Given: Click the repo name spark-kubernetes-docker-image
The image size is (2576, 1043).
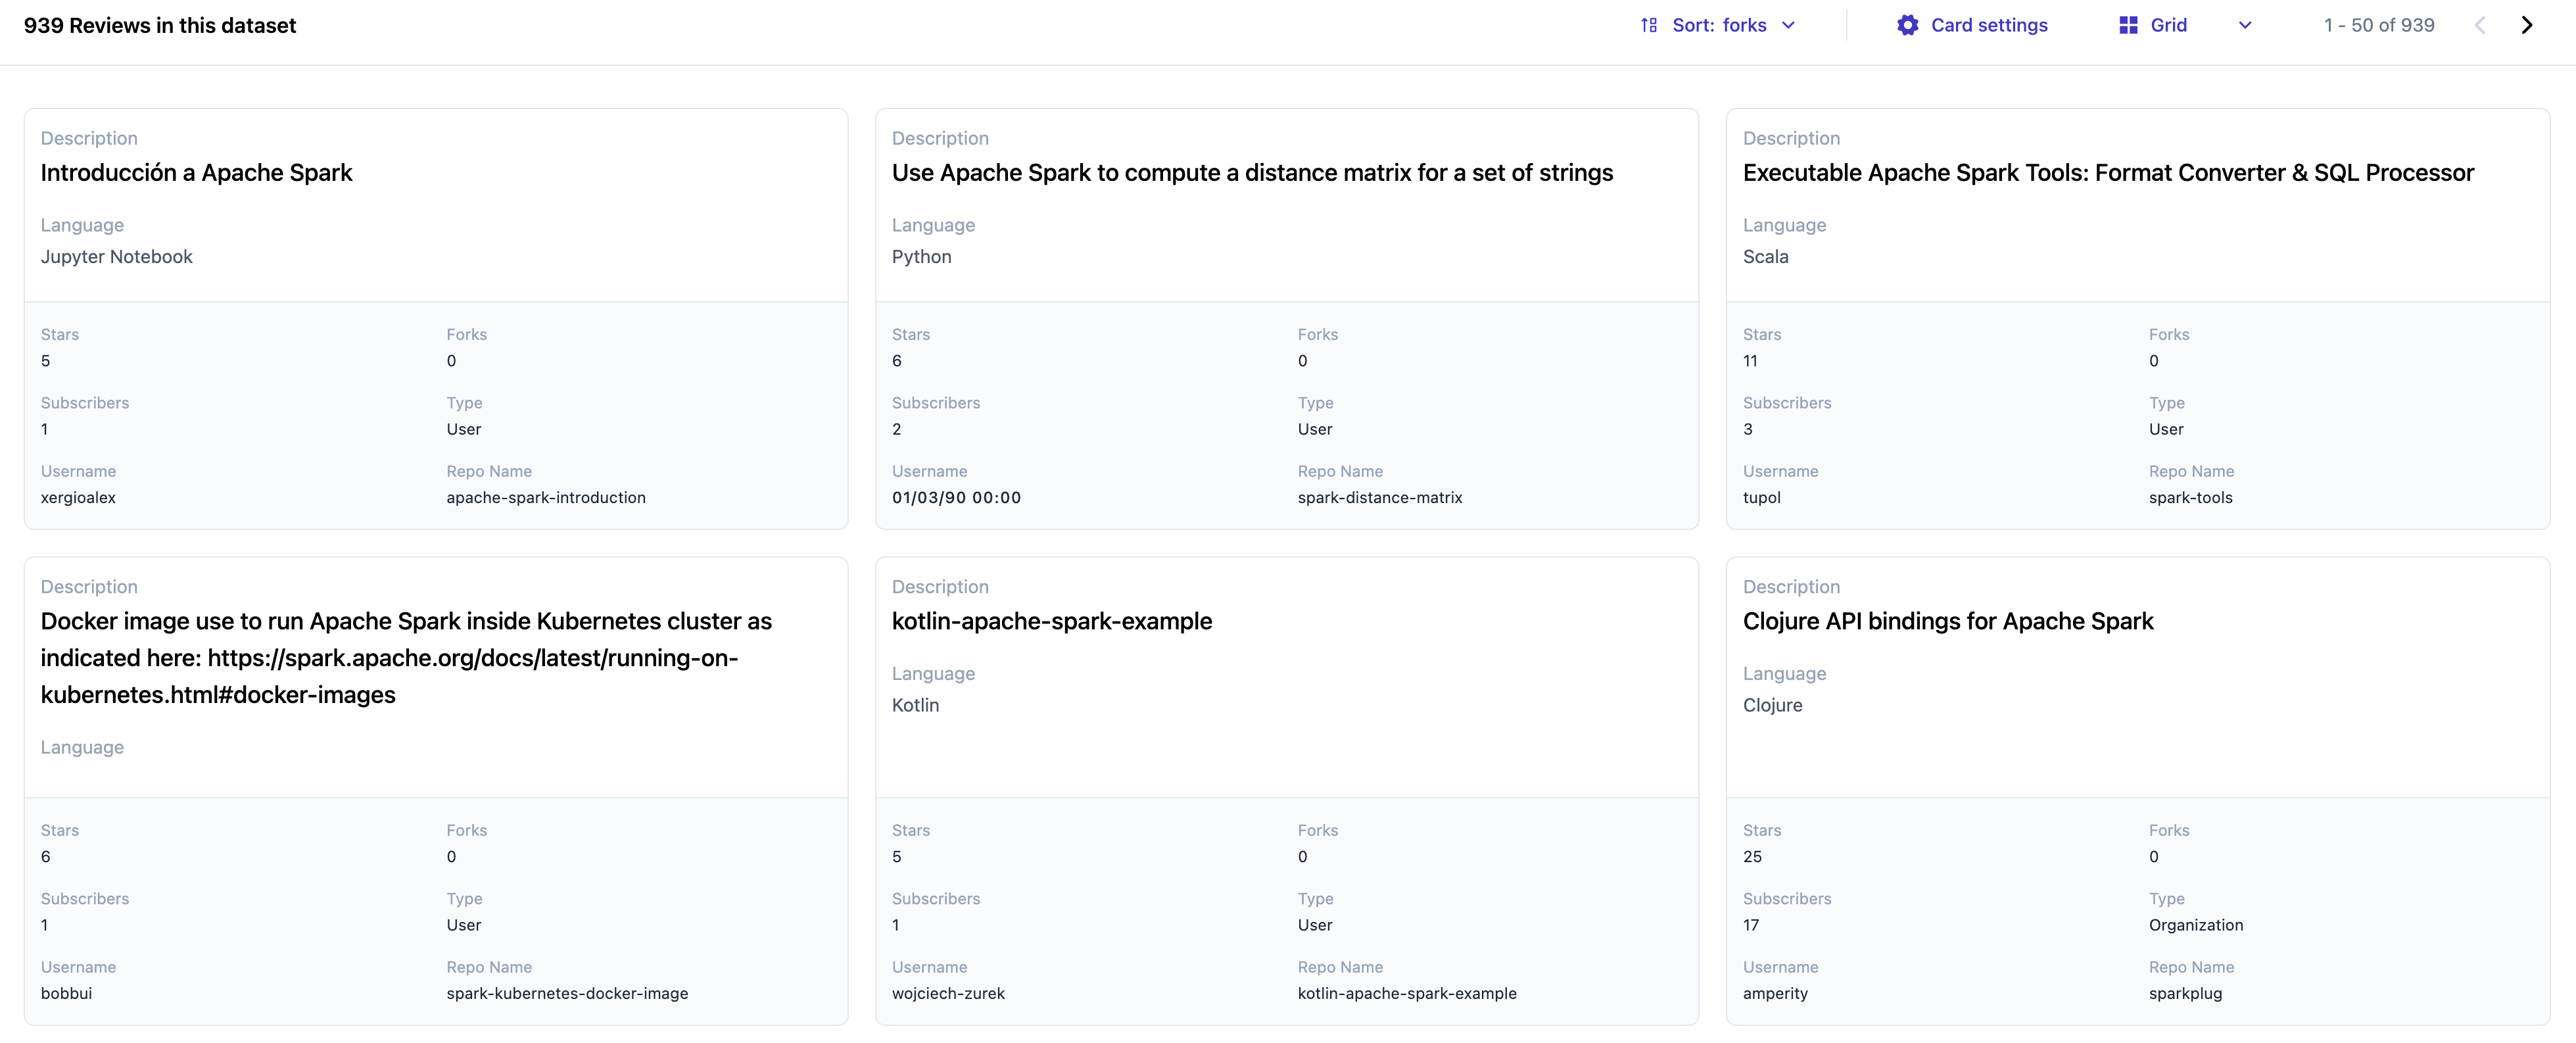Looking at the screenshot, I should click(567, 993).
